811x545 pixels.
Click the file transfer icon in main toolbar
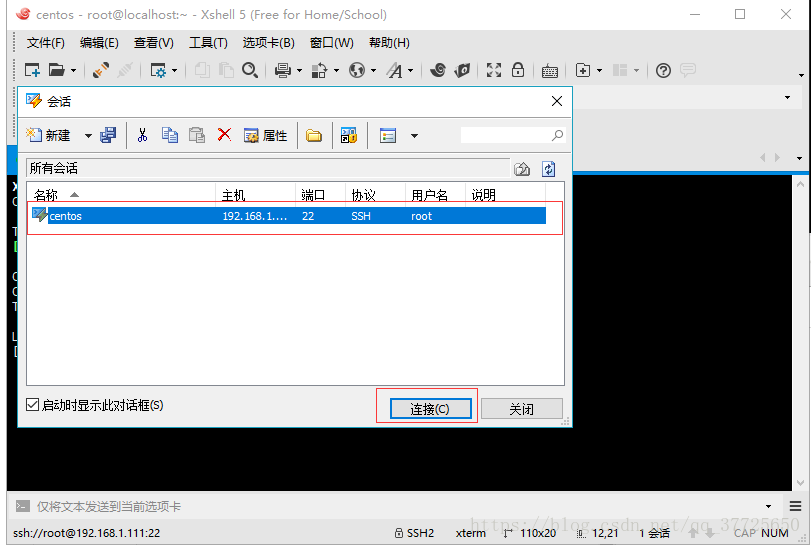pyautogui.click(x=319, y=70)
